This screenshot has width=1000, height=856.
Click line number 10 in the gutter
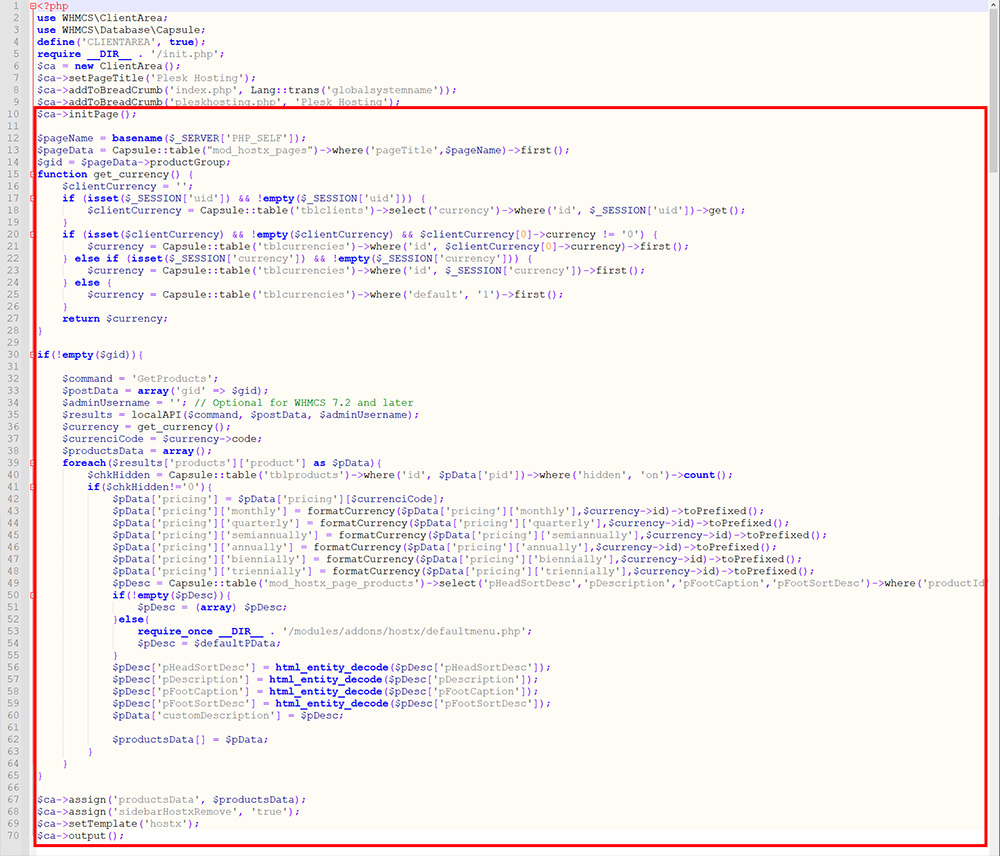14,114
